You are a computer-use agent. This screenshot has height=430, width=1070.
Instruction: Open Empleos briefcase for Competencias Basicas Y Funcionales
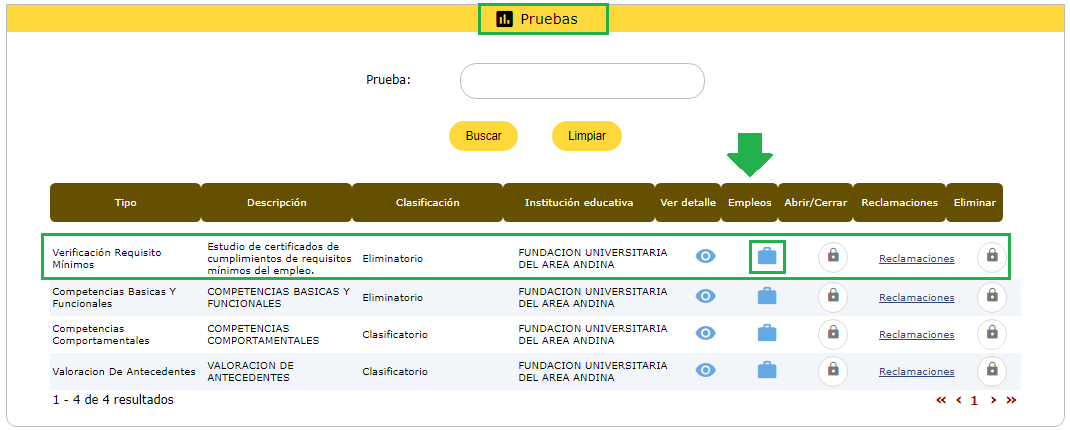pos(767,296)
